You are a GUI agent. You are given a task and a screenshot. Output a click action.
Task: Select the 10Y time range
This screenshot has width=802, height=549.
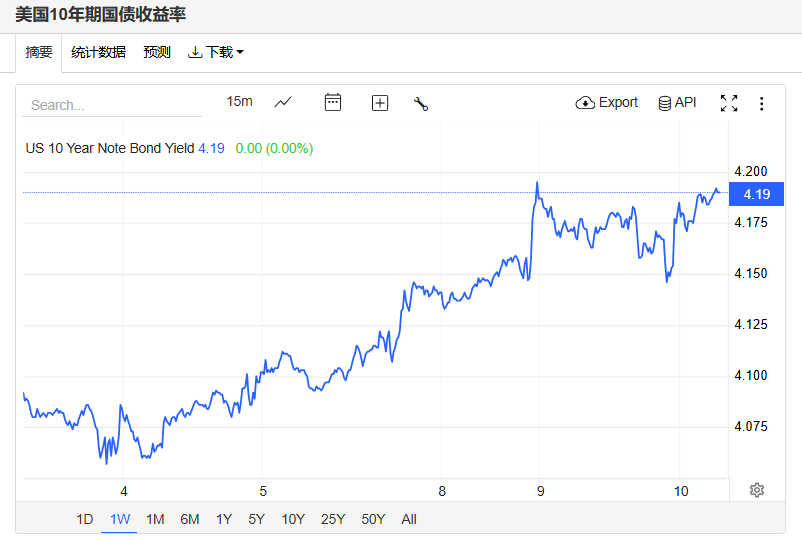(293, 519)
